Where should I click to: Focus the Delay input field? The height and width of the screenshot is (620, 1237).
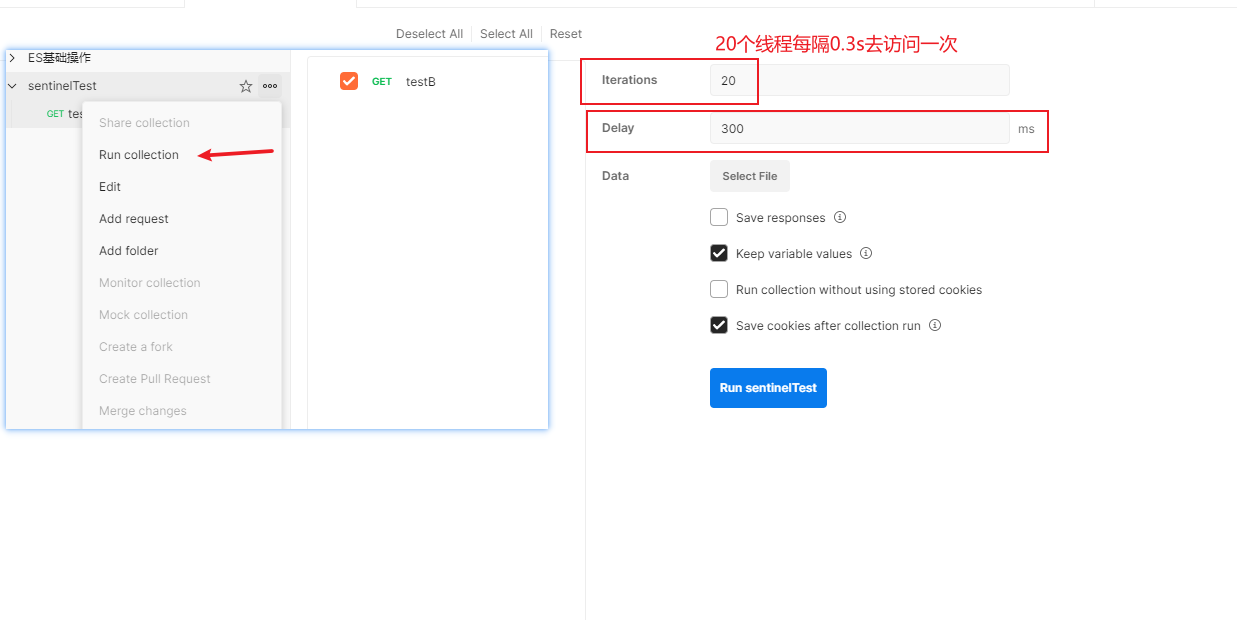(860, 128)
